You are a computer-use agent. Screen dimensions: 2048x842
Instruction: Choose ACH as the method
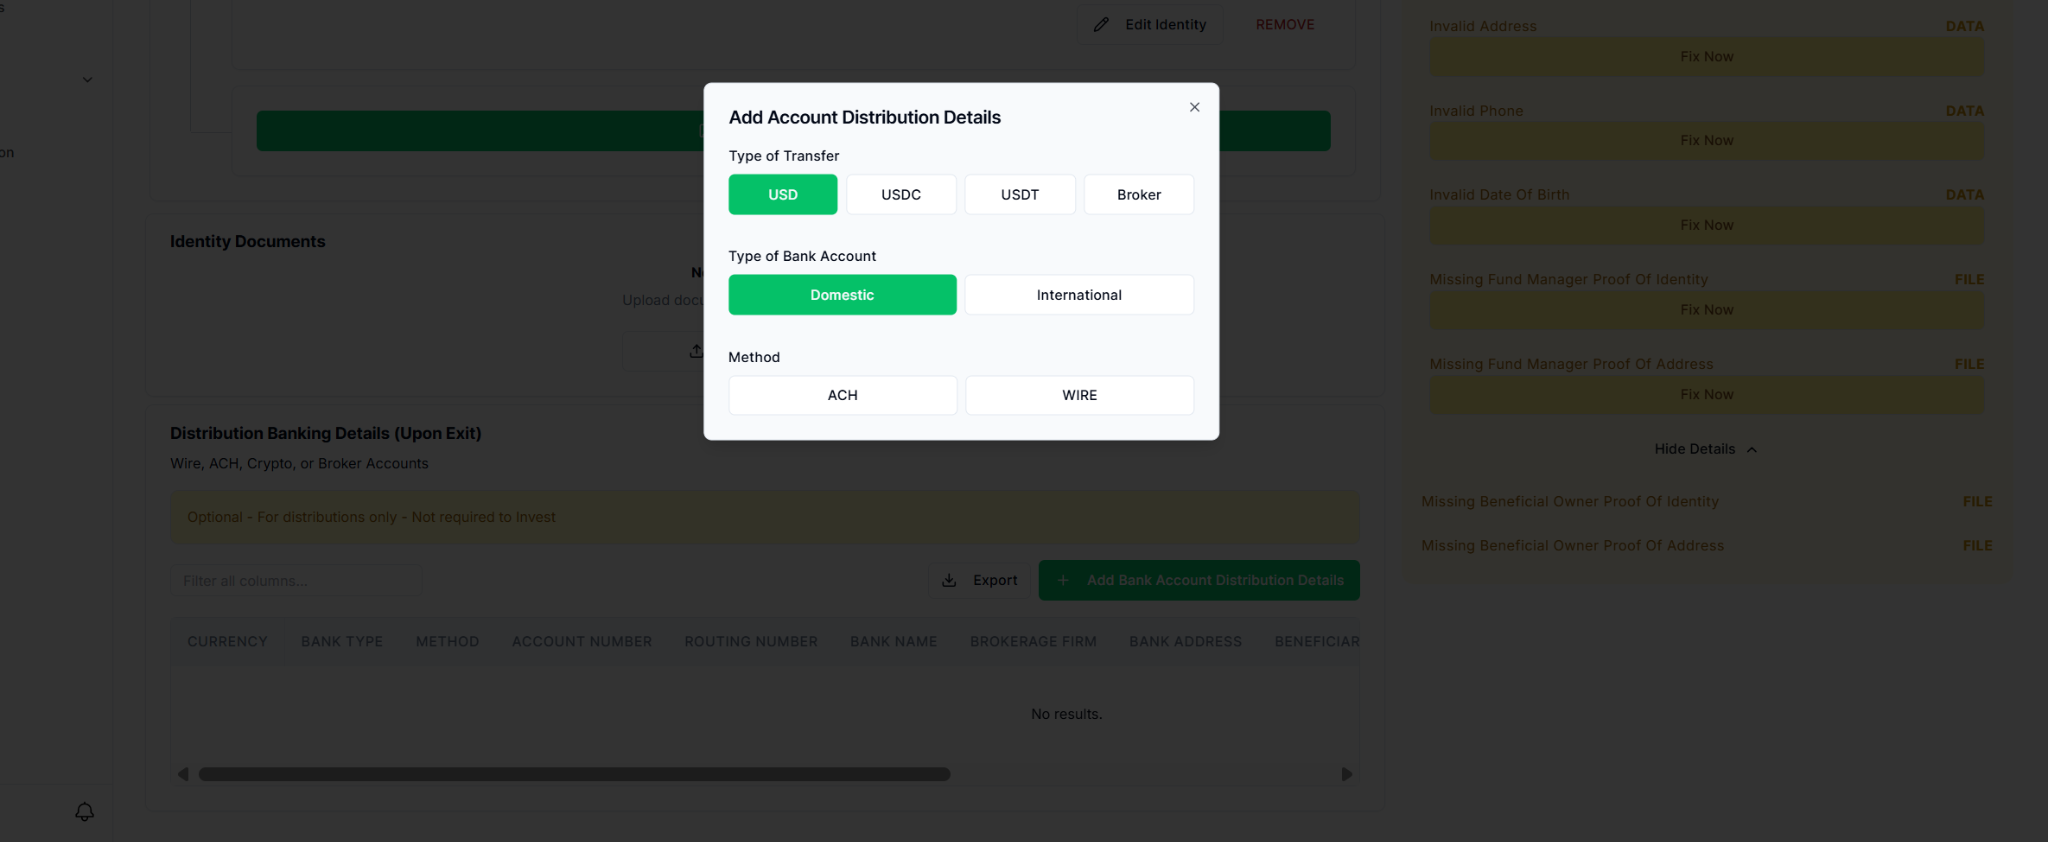[x=842, y=395]
